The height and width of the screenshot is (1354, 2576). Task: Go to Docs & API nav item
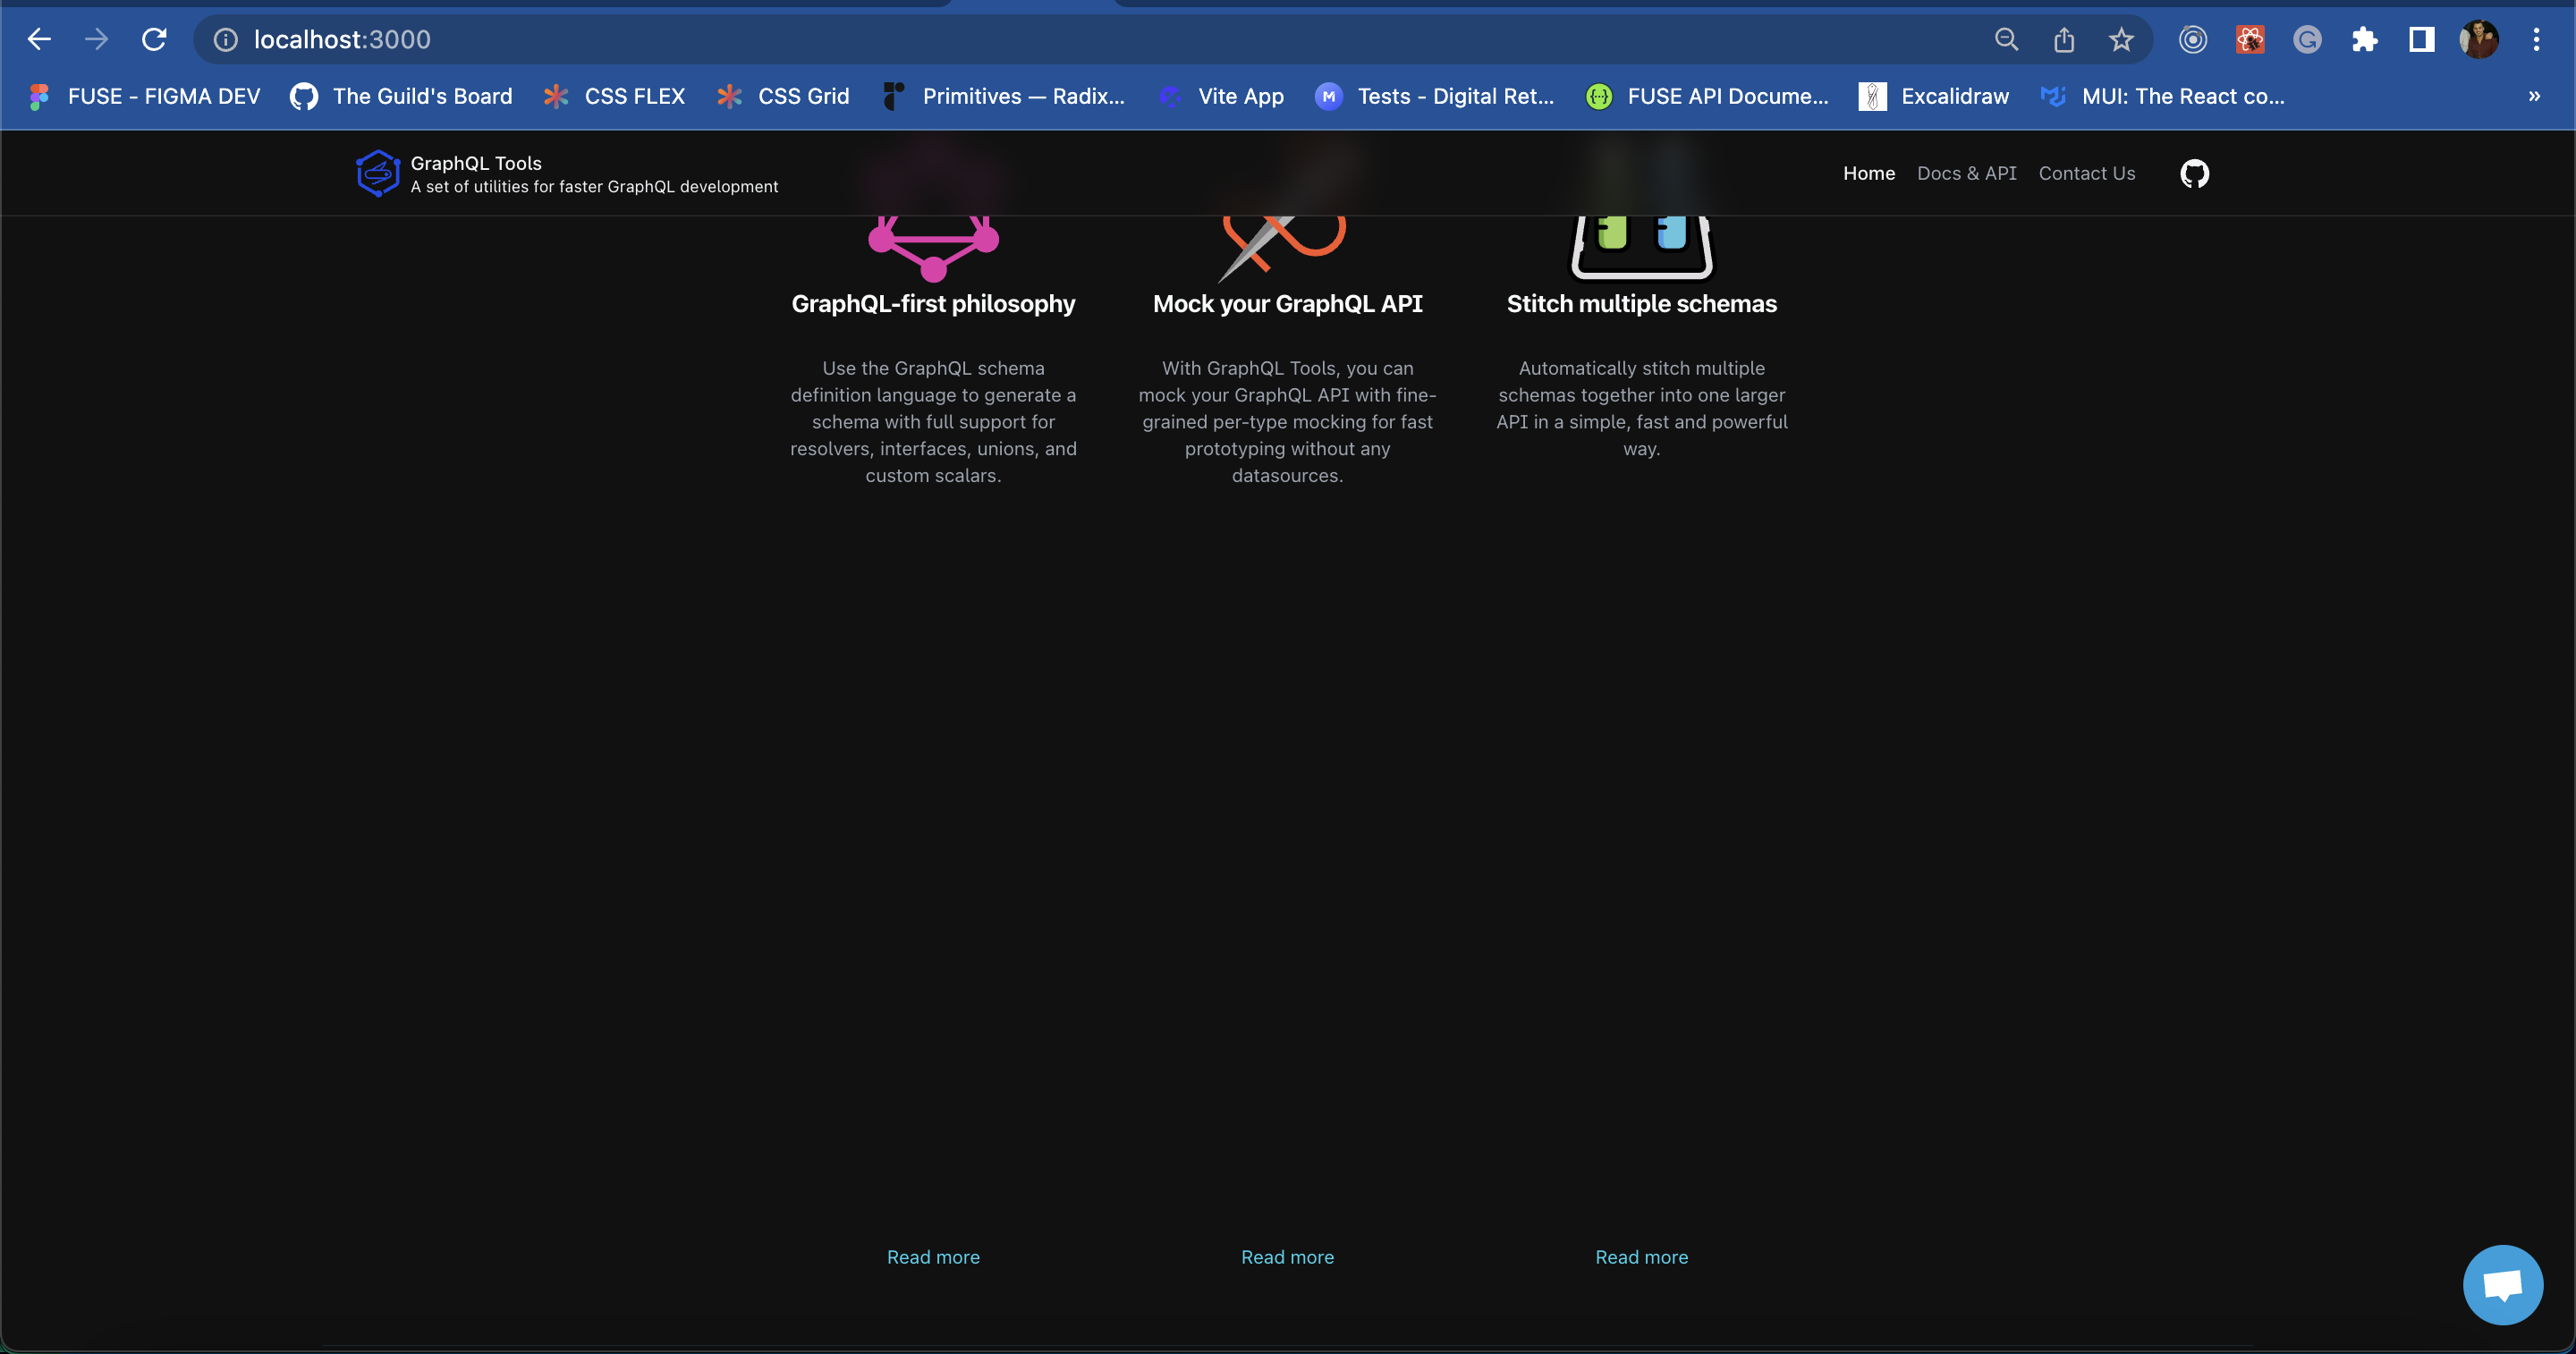(1966, 174)
